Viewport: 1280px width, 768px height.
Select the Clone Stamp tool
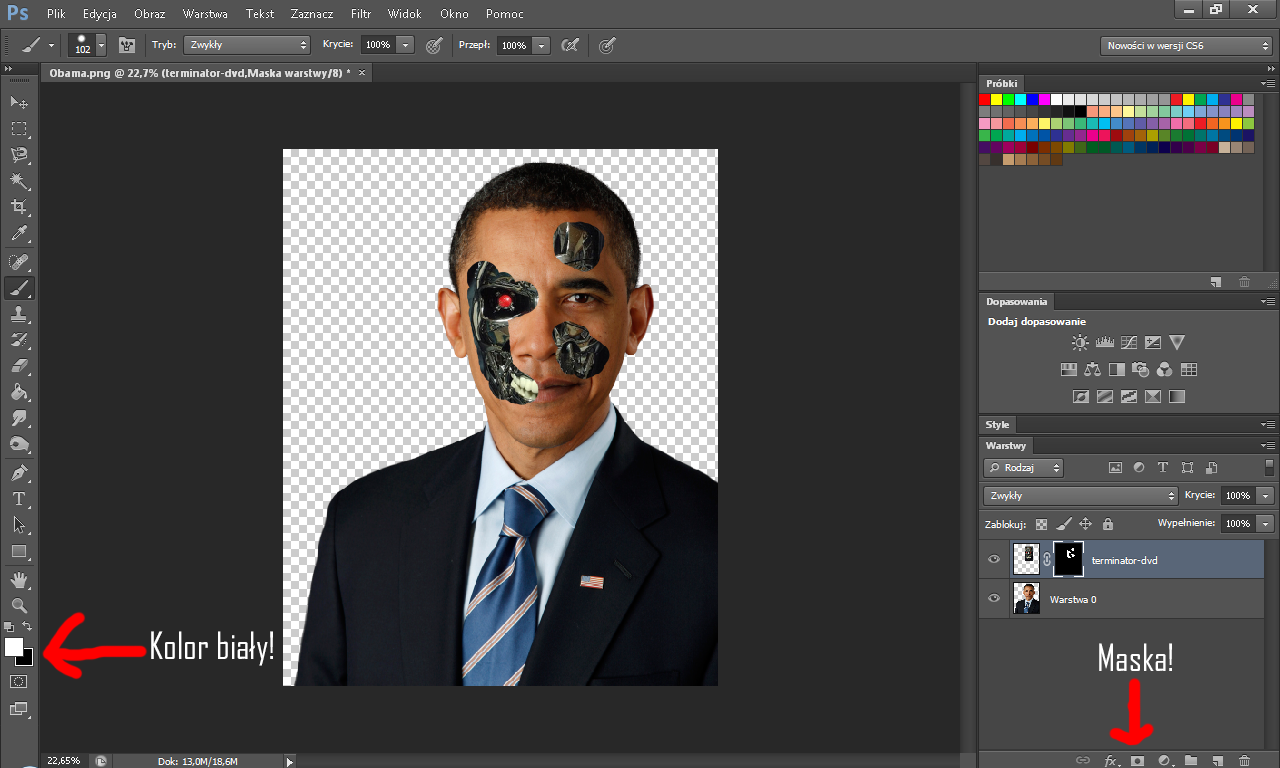[19, 314]
